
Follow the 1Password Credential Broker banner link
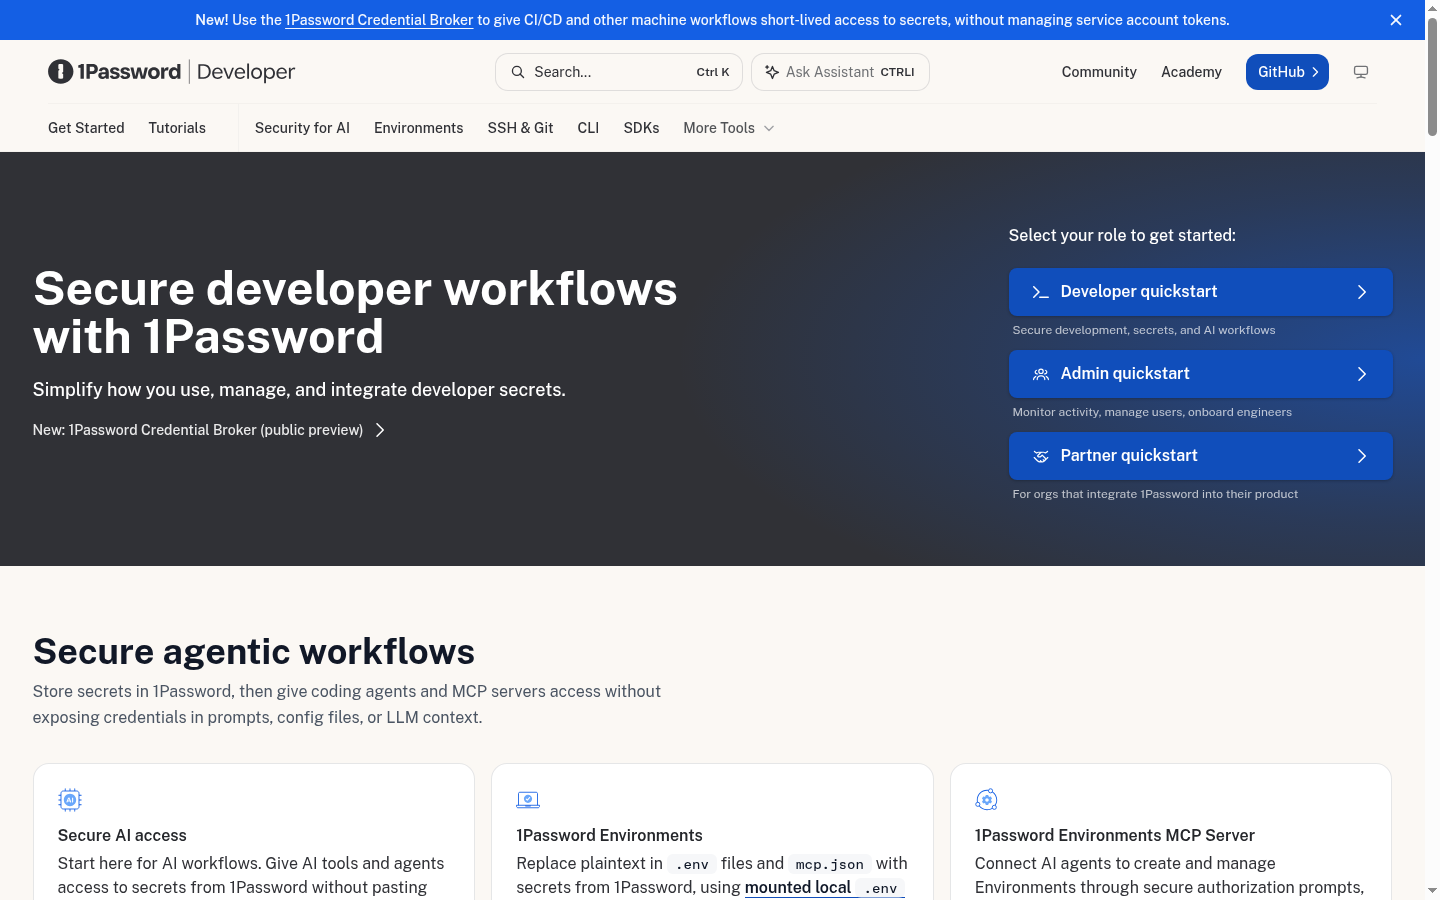(379, 20)
